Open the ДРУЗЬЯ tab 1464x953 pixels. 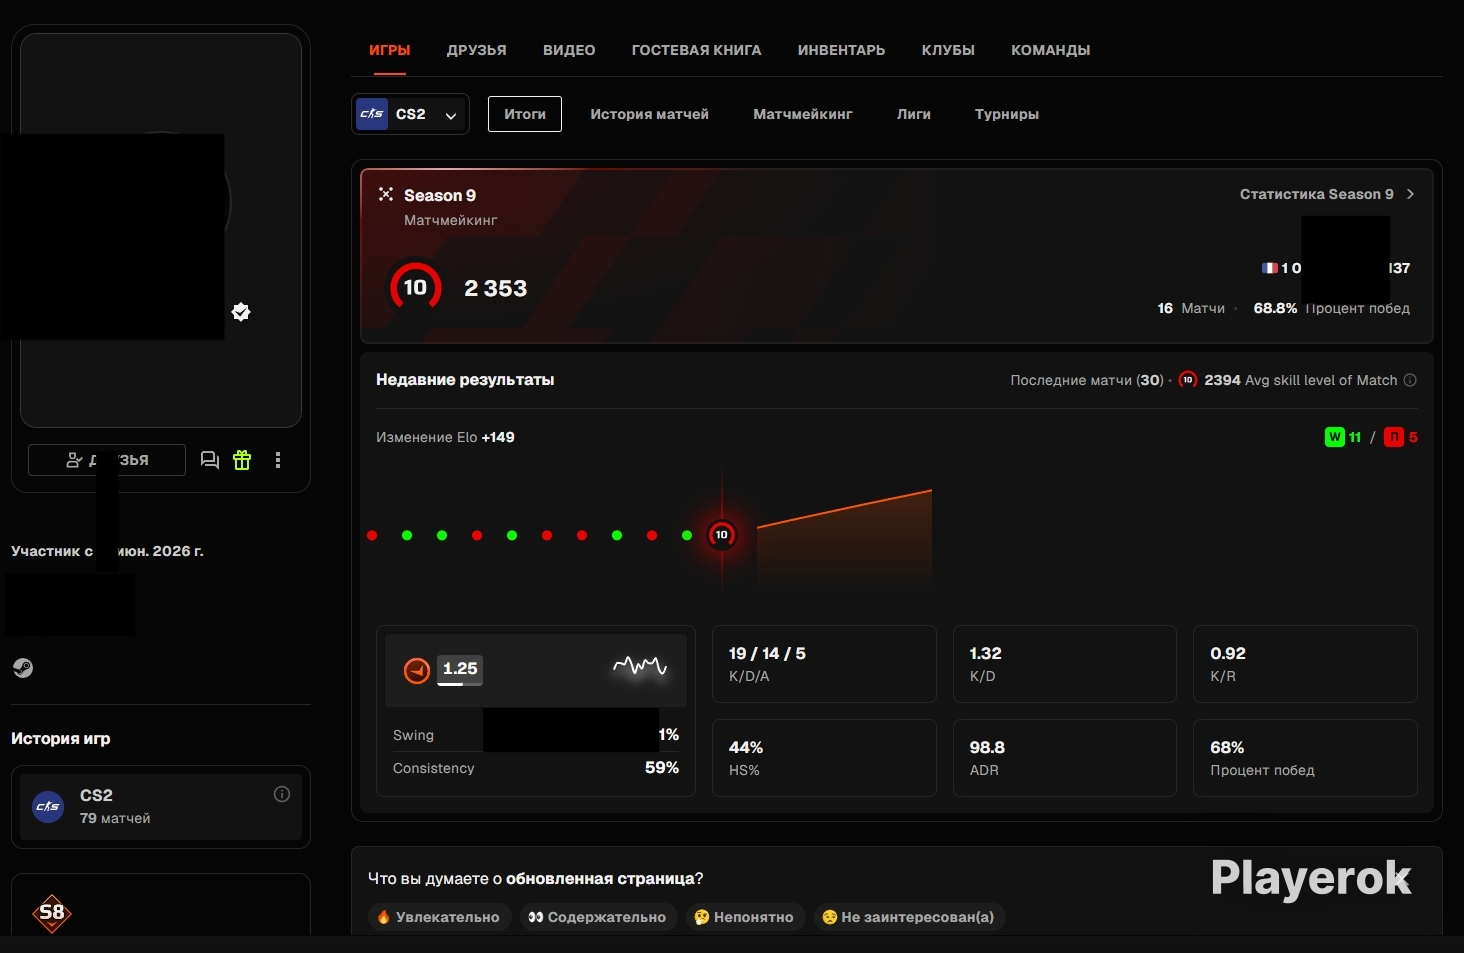click(477, 50)
